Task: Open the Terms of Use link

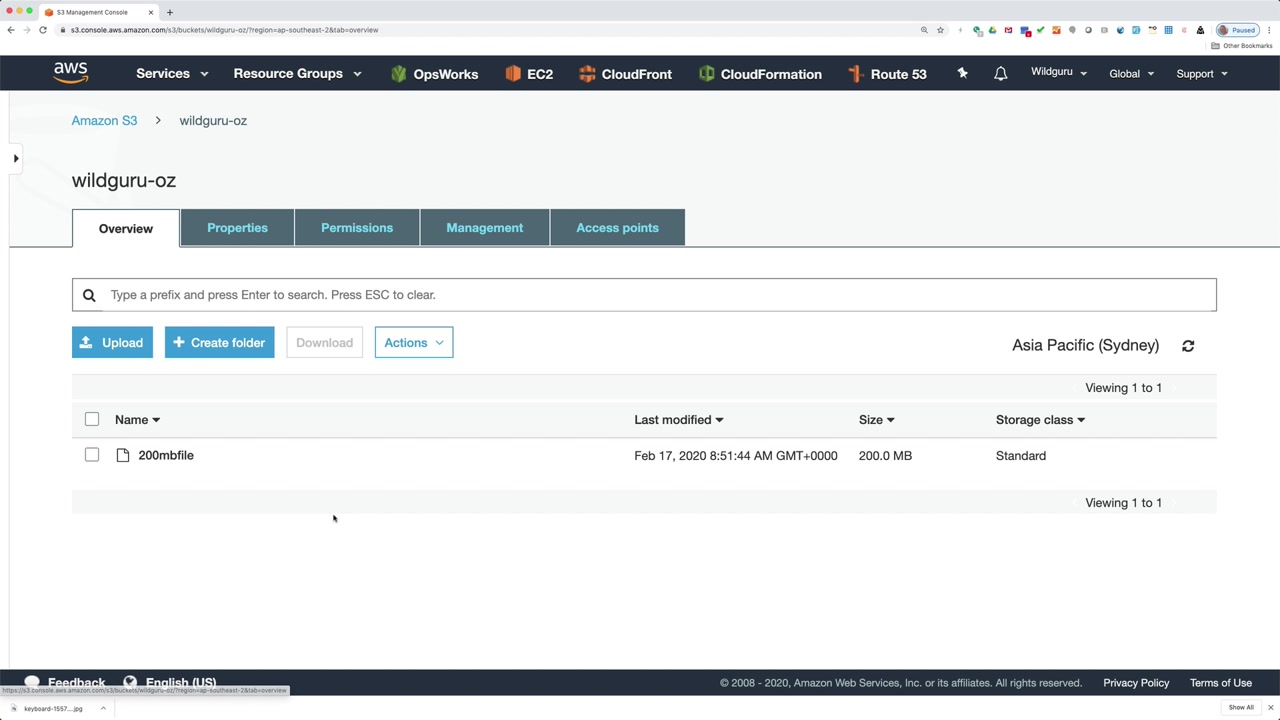Action: [x=1221, y=683]
